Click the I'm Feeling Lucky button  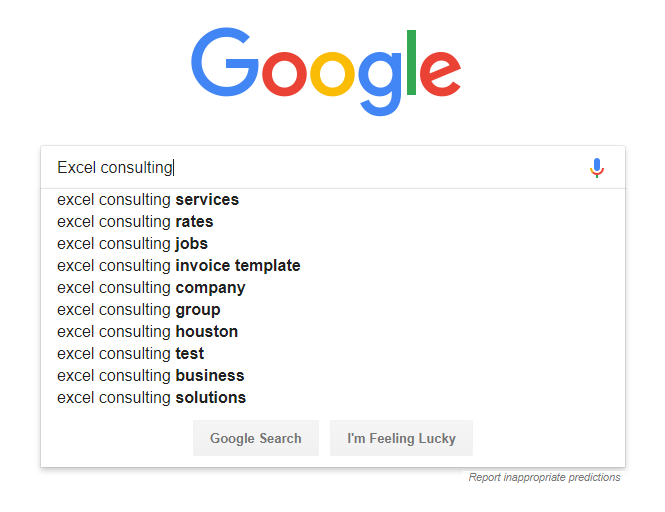click(x=401, y=438)
